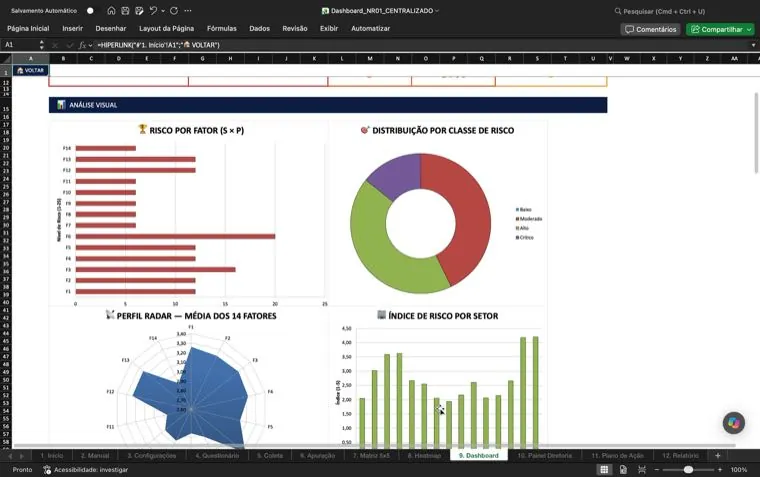Open the Revisão ribbon tab

coord(295,29)
